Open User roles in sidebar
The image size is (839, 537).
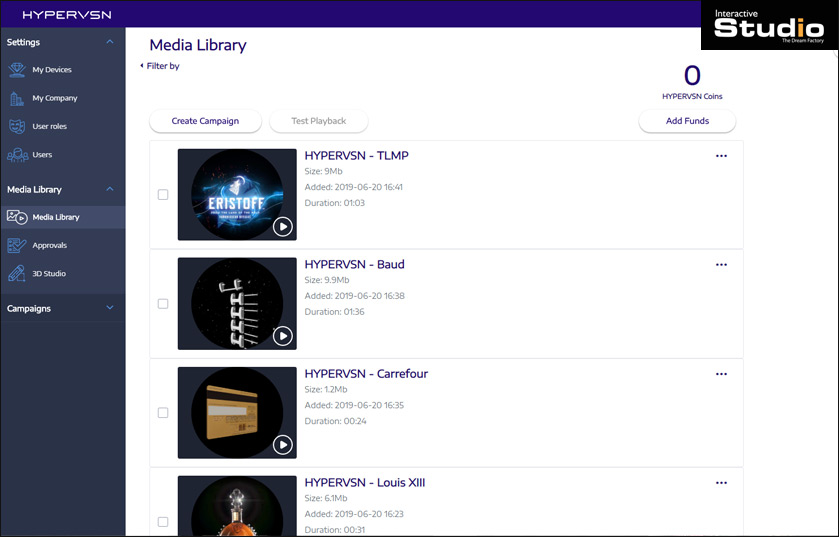coord(63,126)
